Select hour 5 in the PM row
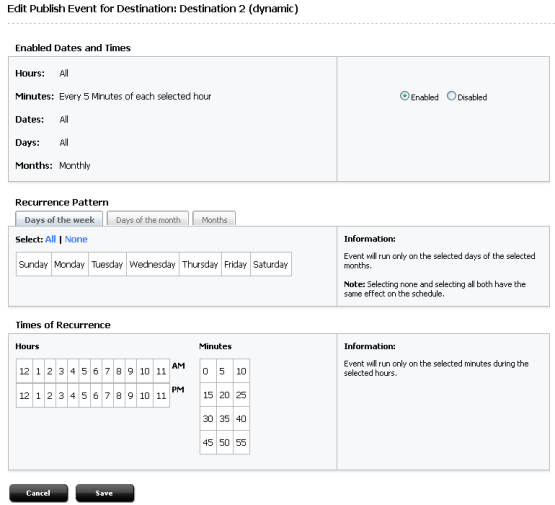 [84, 395]
